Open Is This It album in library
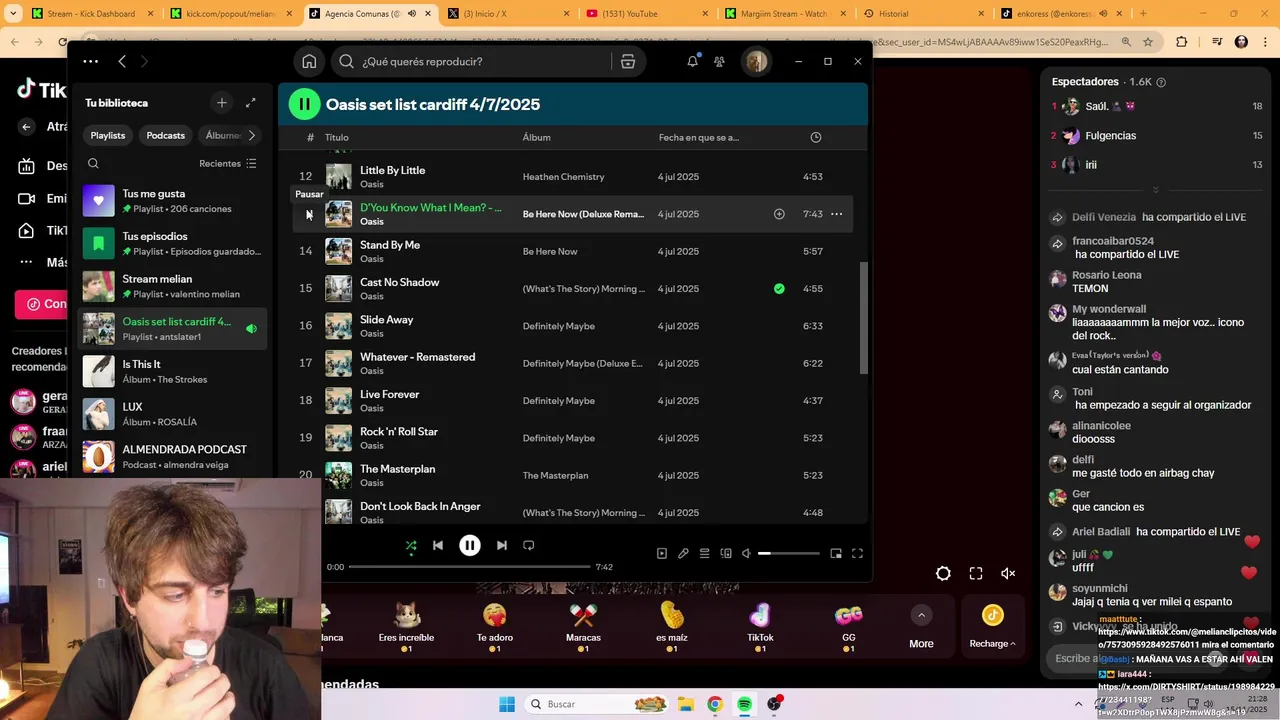The height and width of the screenshot is (720, 1280). (172, 372)
